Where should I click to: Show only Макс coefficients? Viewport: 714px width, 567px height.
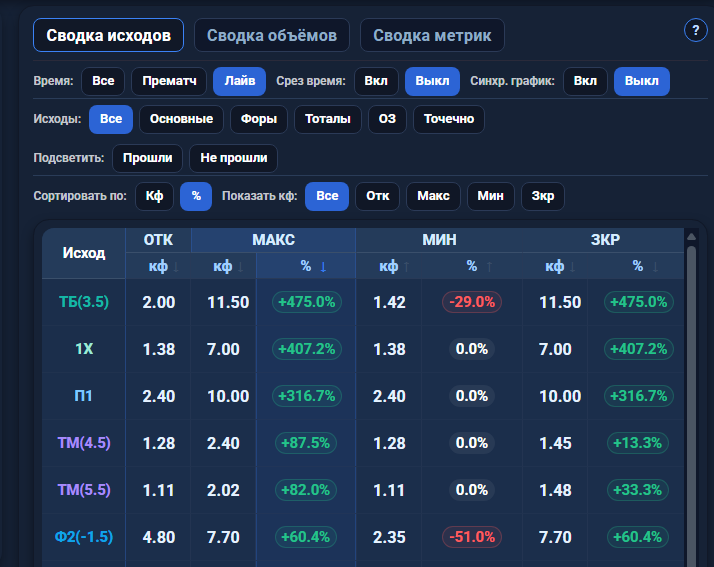[434, 196]
